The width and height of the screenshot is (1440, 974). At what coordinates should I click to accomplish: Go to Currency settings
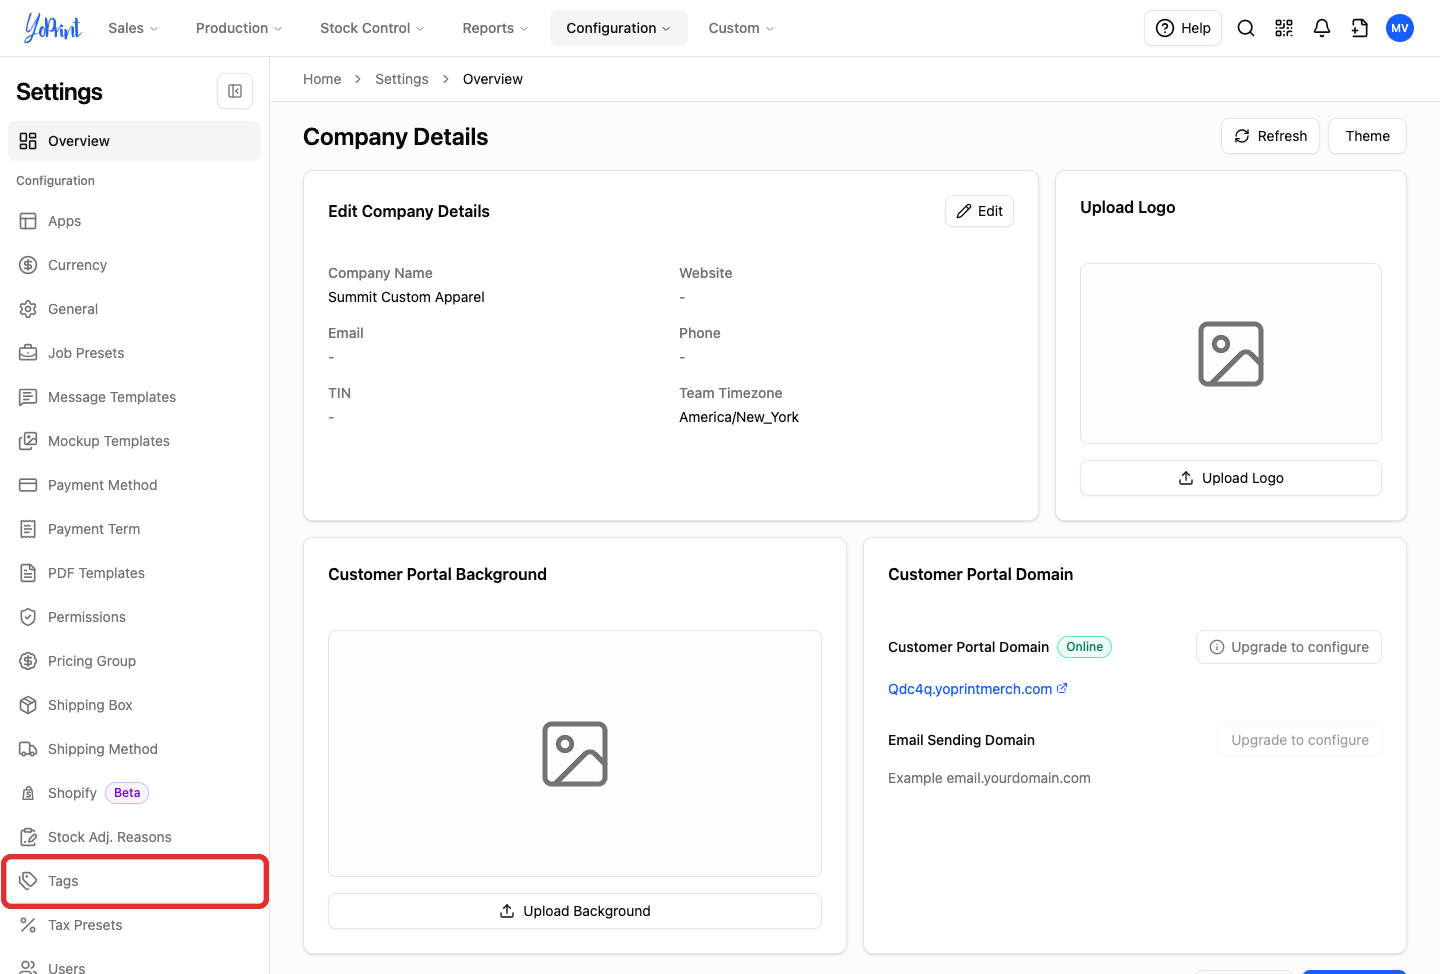coord(134,265)
